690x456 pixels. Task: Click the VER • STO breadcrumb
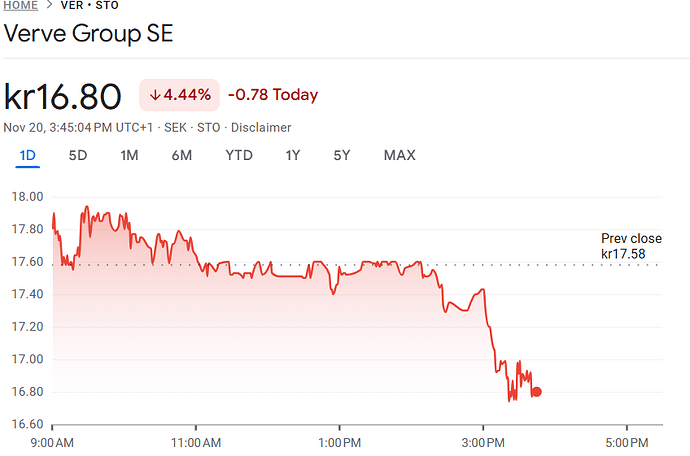pyautogui.click(x=88, y=5)
